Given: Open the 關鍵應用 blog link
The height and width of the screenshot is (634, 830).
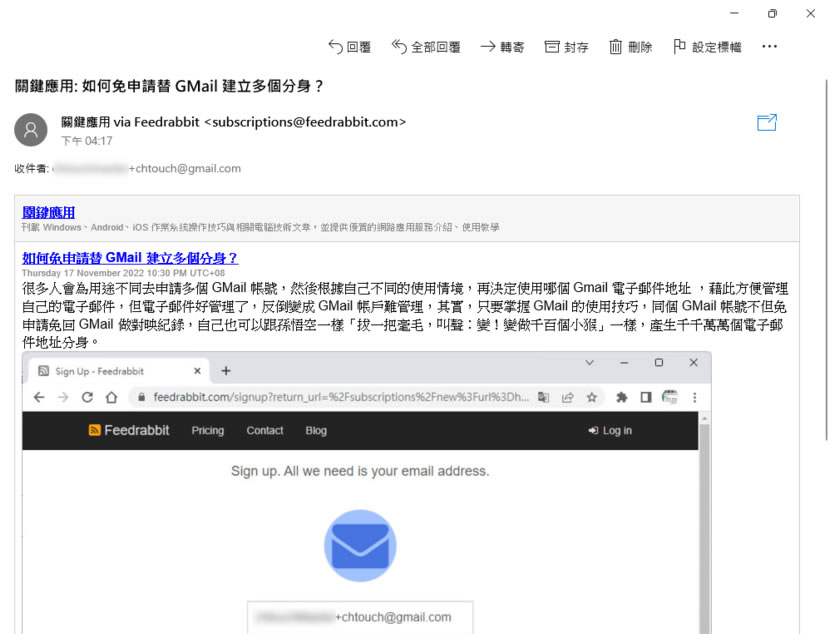Looking at the screenshot, I should pos(48,213).
